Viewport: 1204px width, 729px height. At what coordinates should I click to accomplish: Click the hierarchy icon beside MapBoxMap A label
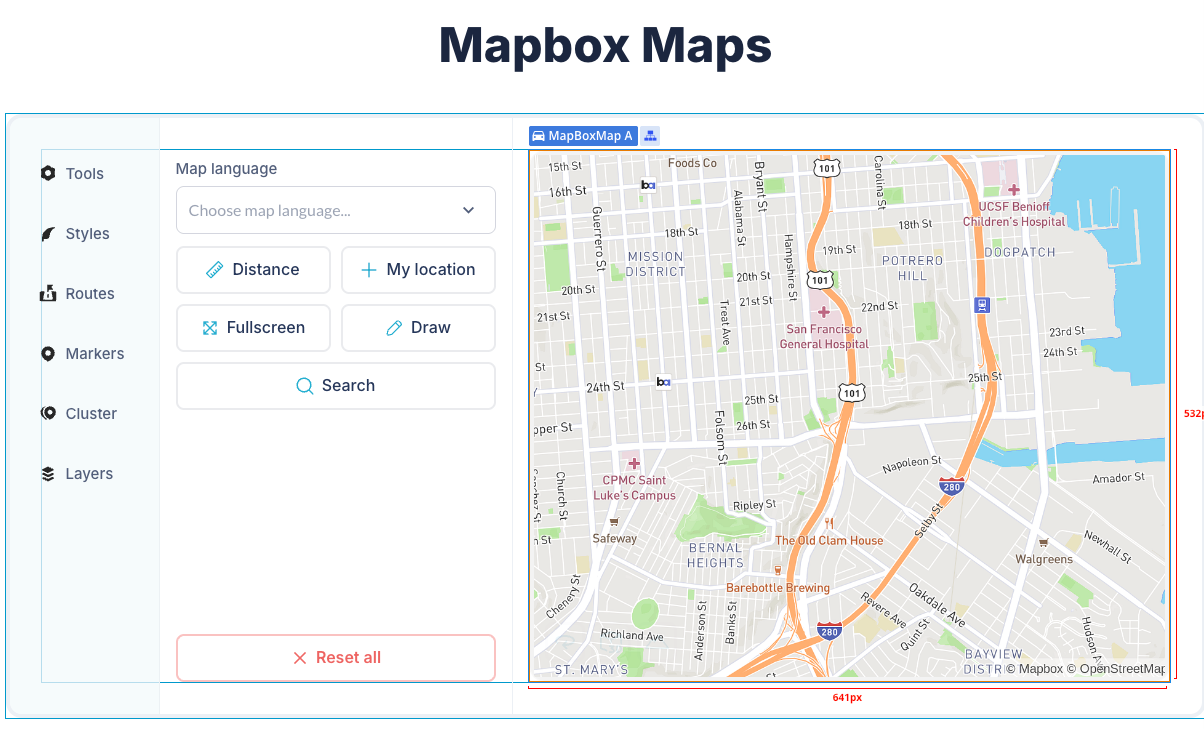pyautogui.click(x=650, y=136)
